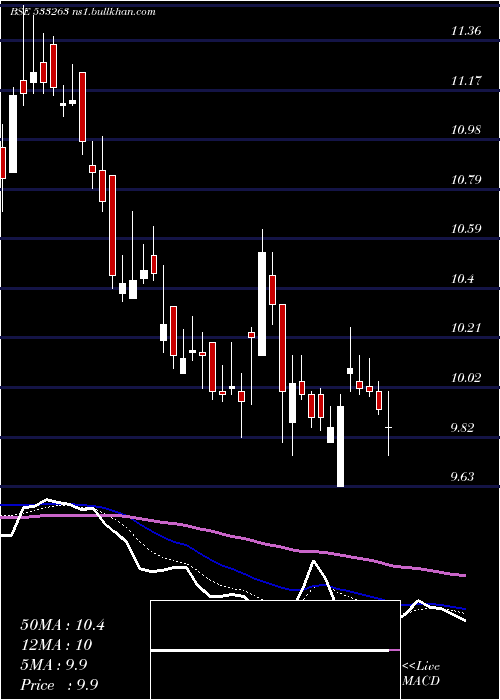Click the 10.79 price axis label
500x700 pixels.
466,180
